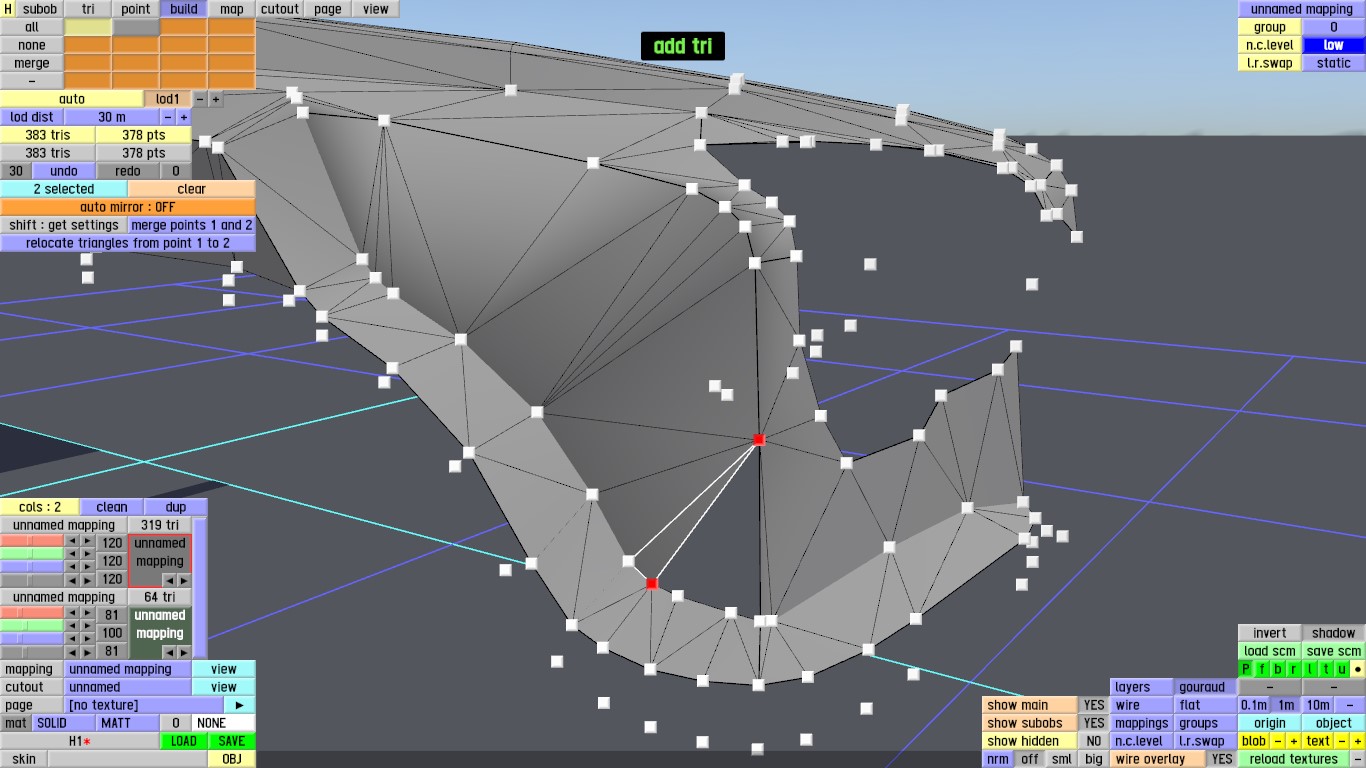Viewport: 1366px width, 768px height.
Task: Set grid size to 10m
Action: (x=1319, y=705)
